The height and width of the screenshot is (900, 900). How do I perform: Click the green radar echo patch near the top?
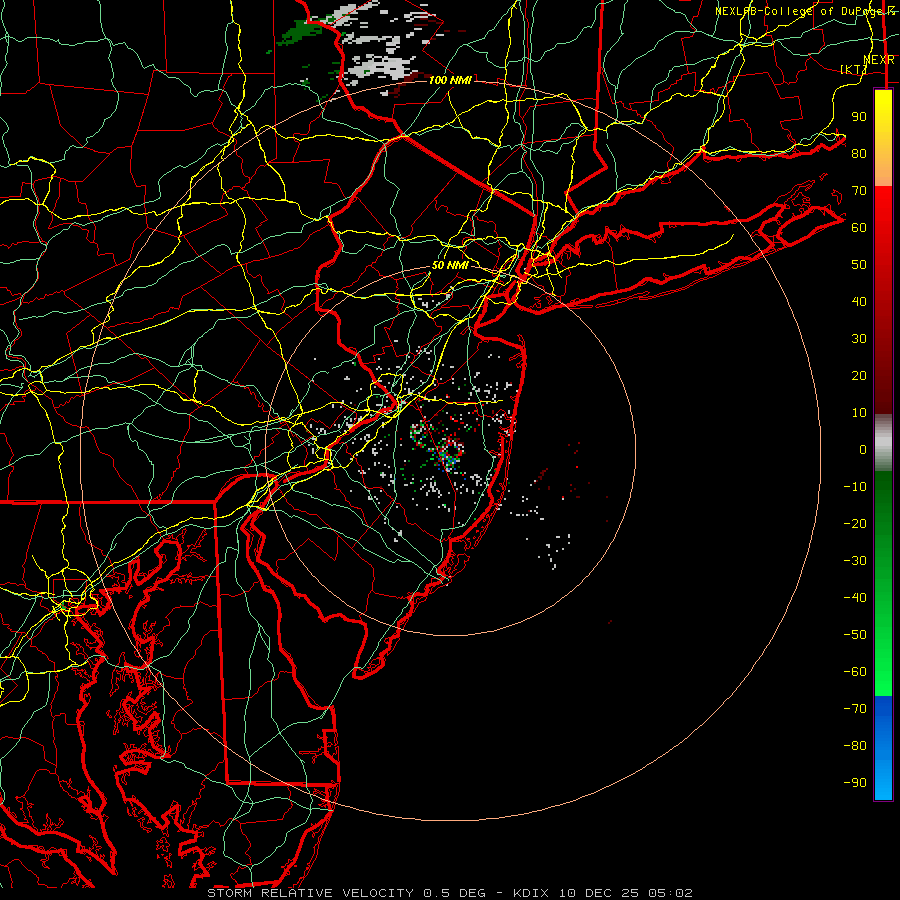pos(303,32)
